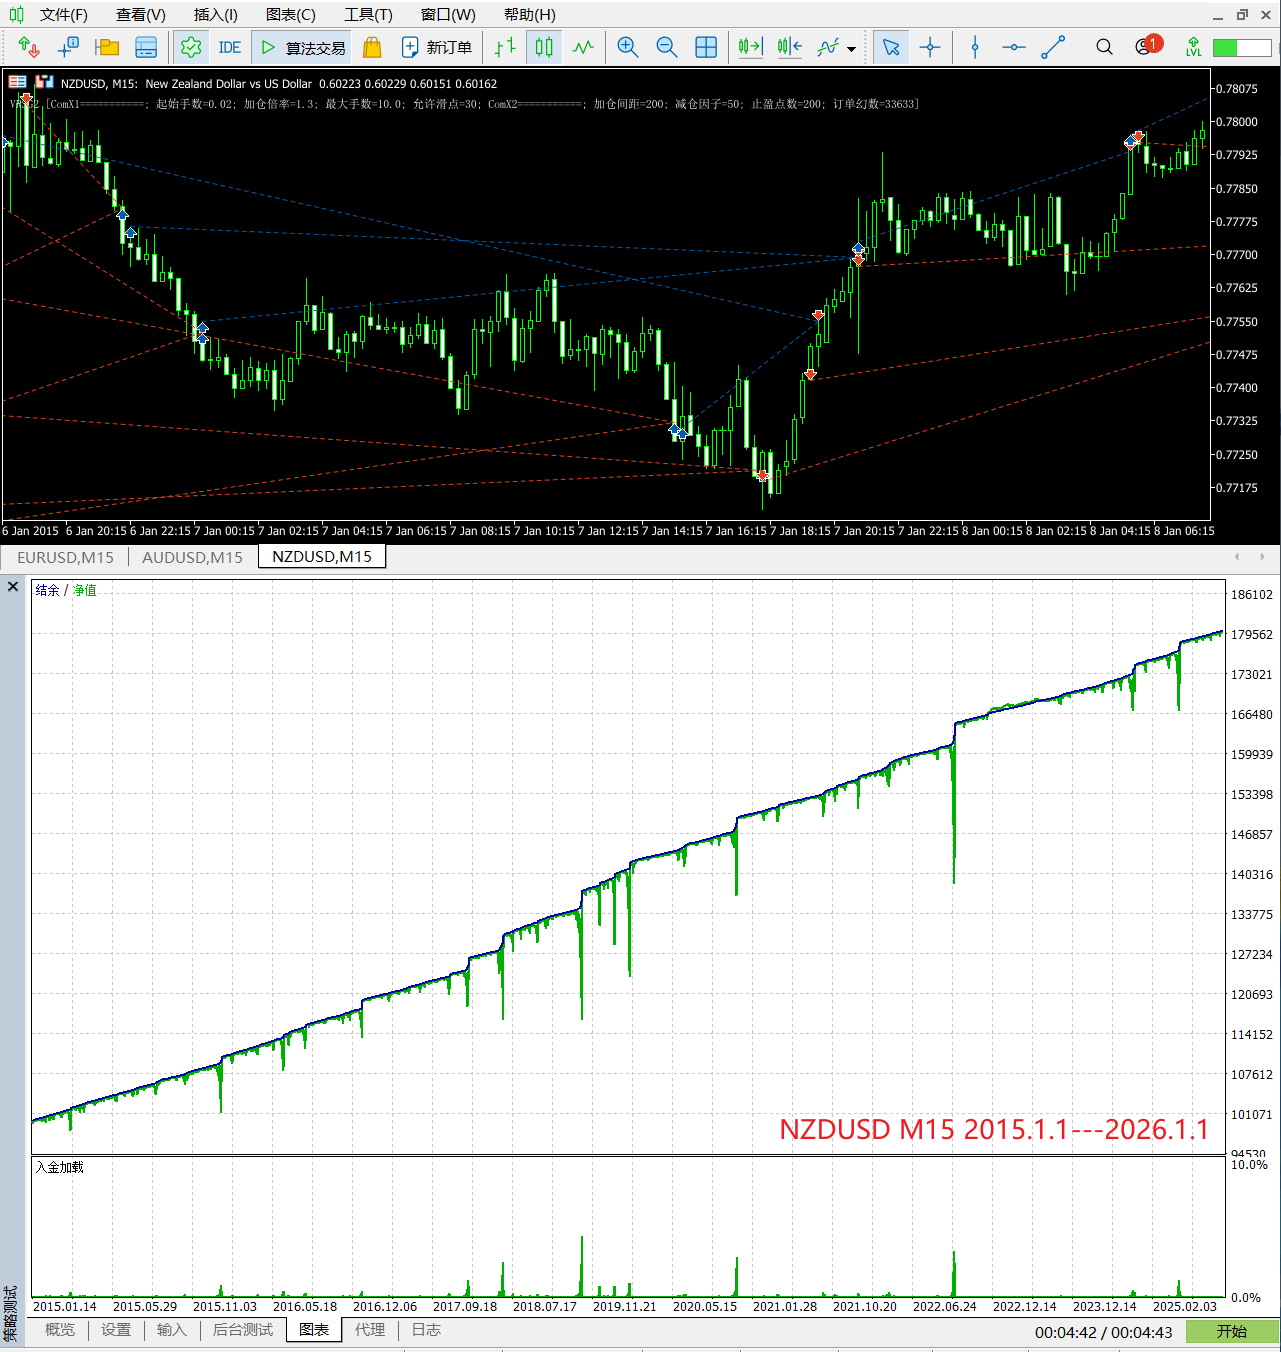Click the tile windows grid icon
The height and width of the screenshot is (1352, 1281).
pyautogui.click(x=706, y=47)
